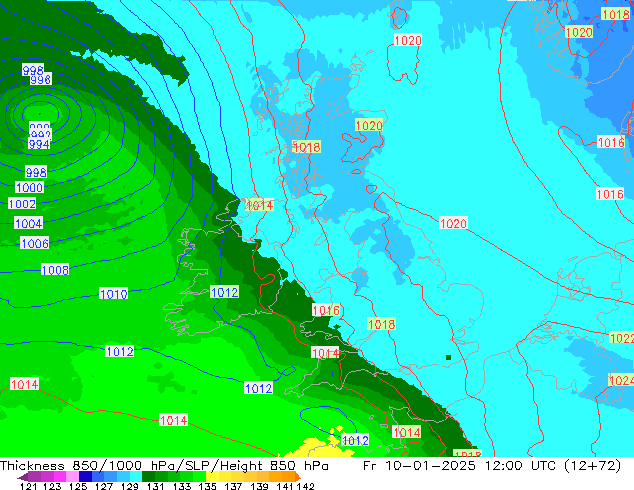Screen dimensions: 634x490
Task: Click the red 1024 pressure label
Action: click(621, 380)
